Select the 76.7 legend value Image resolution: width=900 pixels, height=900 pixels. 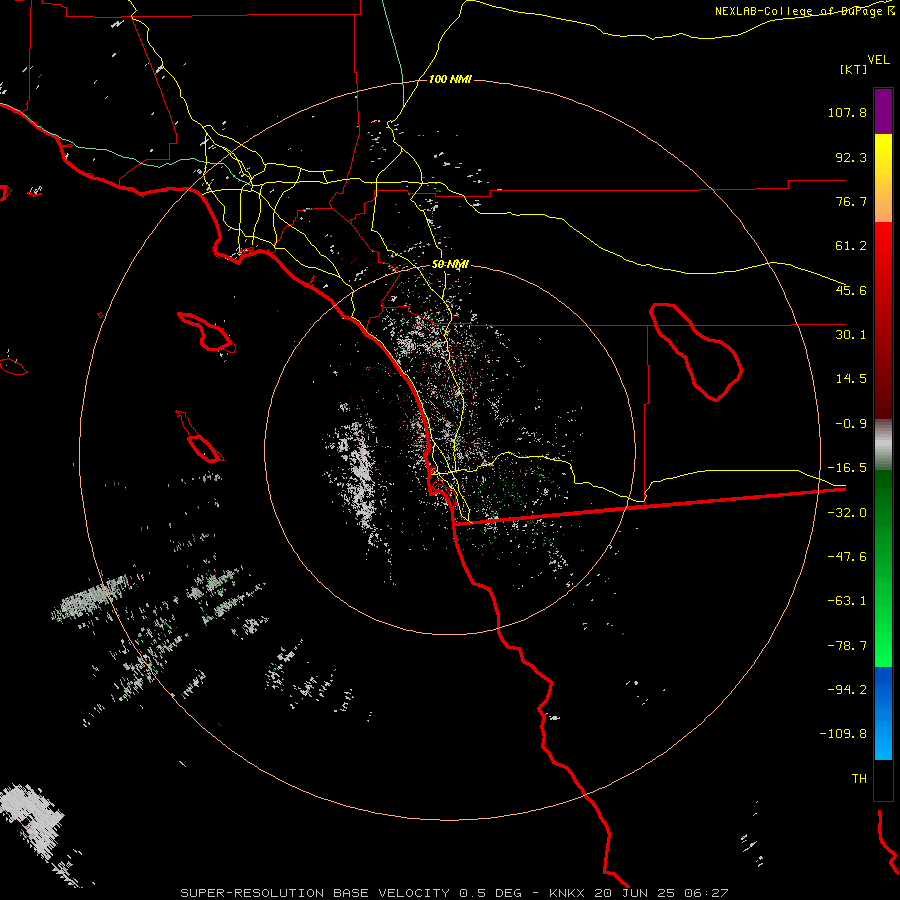click(x=851, y=201)
